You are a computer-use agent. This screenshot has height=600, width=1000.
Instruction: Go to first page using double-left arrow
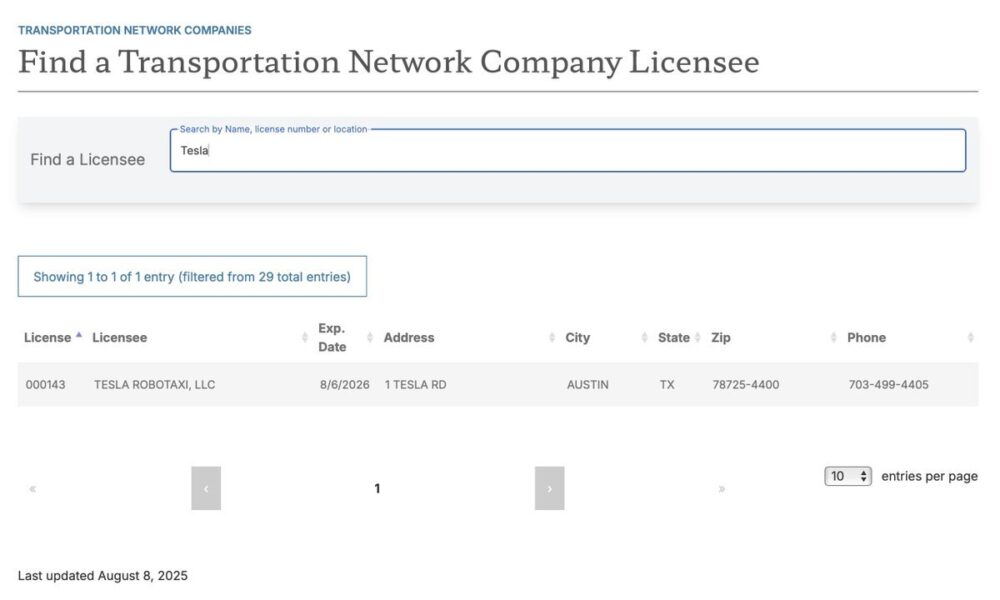(33, 489)
